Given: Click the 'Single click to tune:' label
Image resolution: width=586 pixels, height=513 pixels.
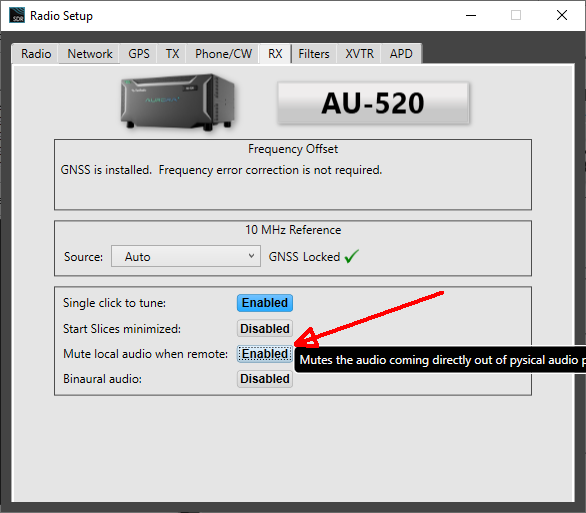Looking at the screenshot, I should click(x=114, y=303).
